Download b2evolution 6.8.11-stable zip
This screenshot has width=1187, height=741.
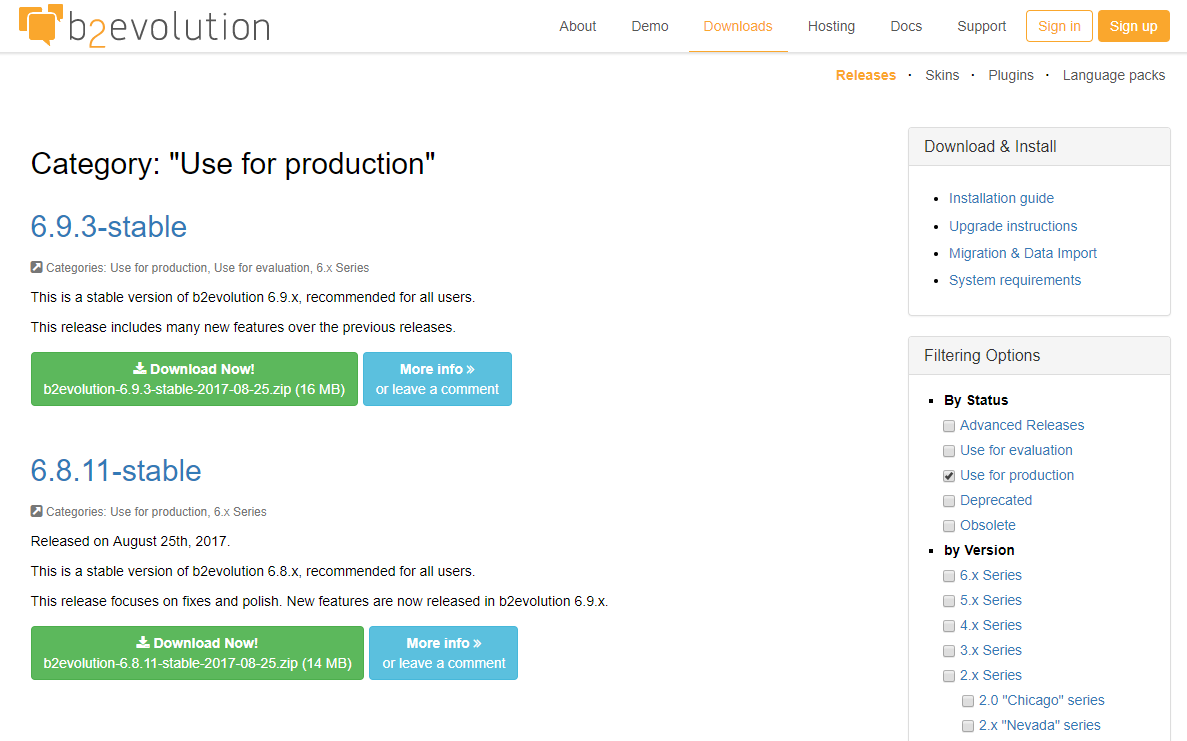(x=198, y=653)
